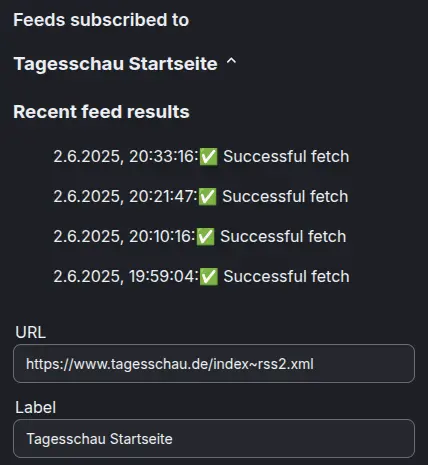Click the URL field label
The width and height of the screenshot is (428, 465).
(x=31, y=332)
